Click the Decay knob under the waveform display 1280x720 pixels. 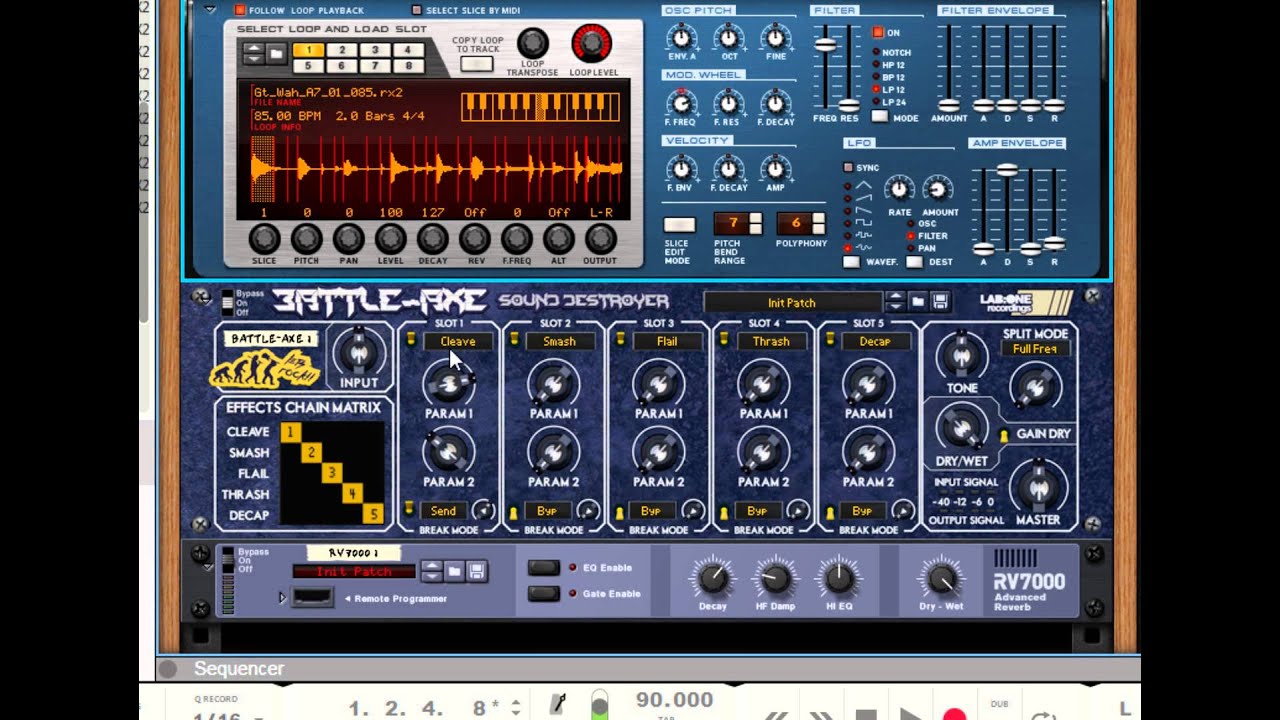pos(432,239)
